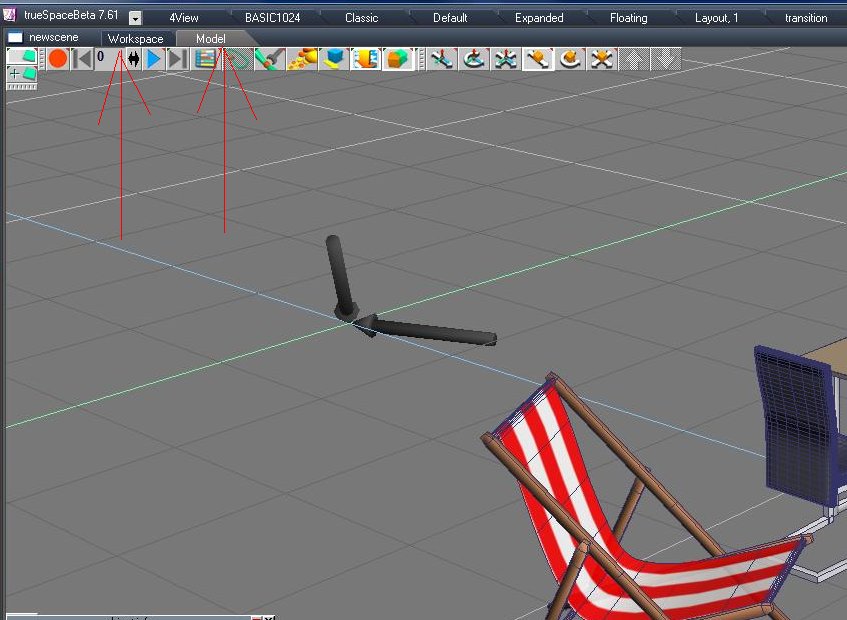This screenshot has width=847, height=620.
Task: Click the black double-arrow icon beside the frame field
Action: coord(133,58)
